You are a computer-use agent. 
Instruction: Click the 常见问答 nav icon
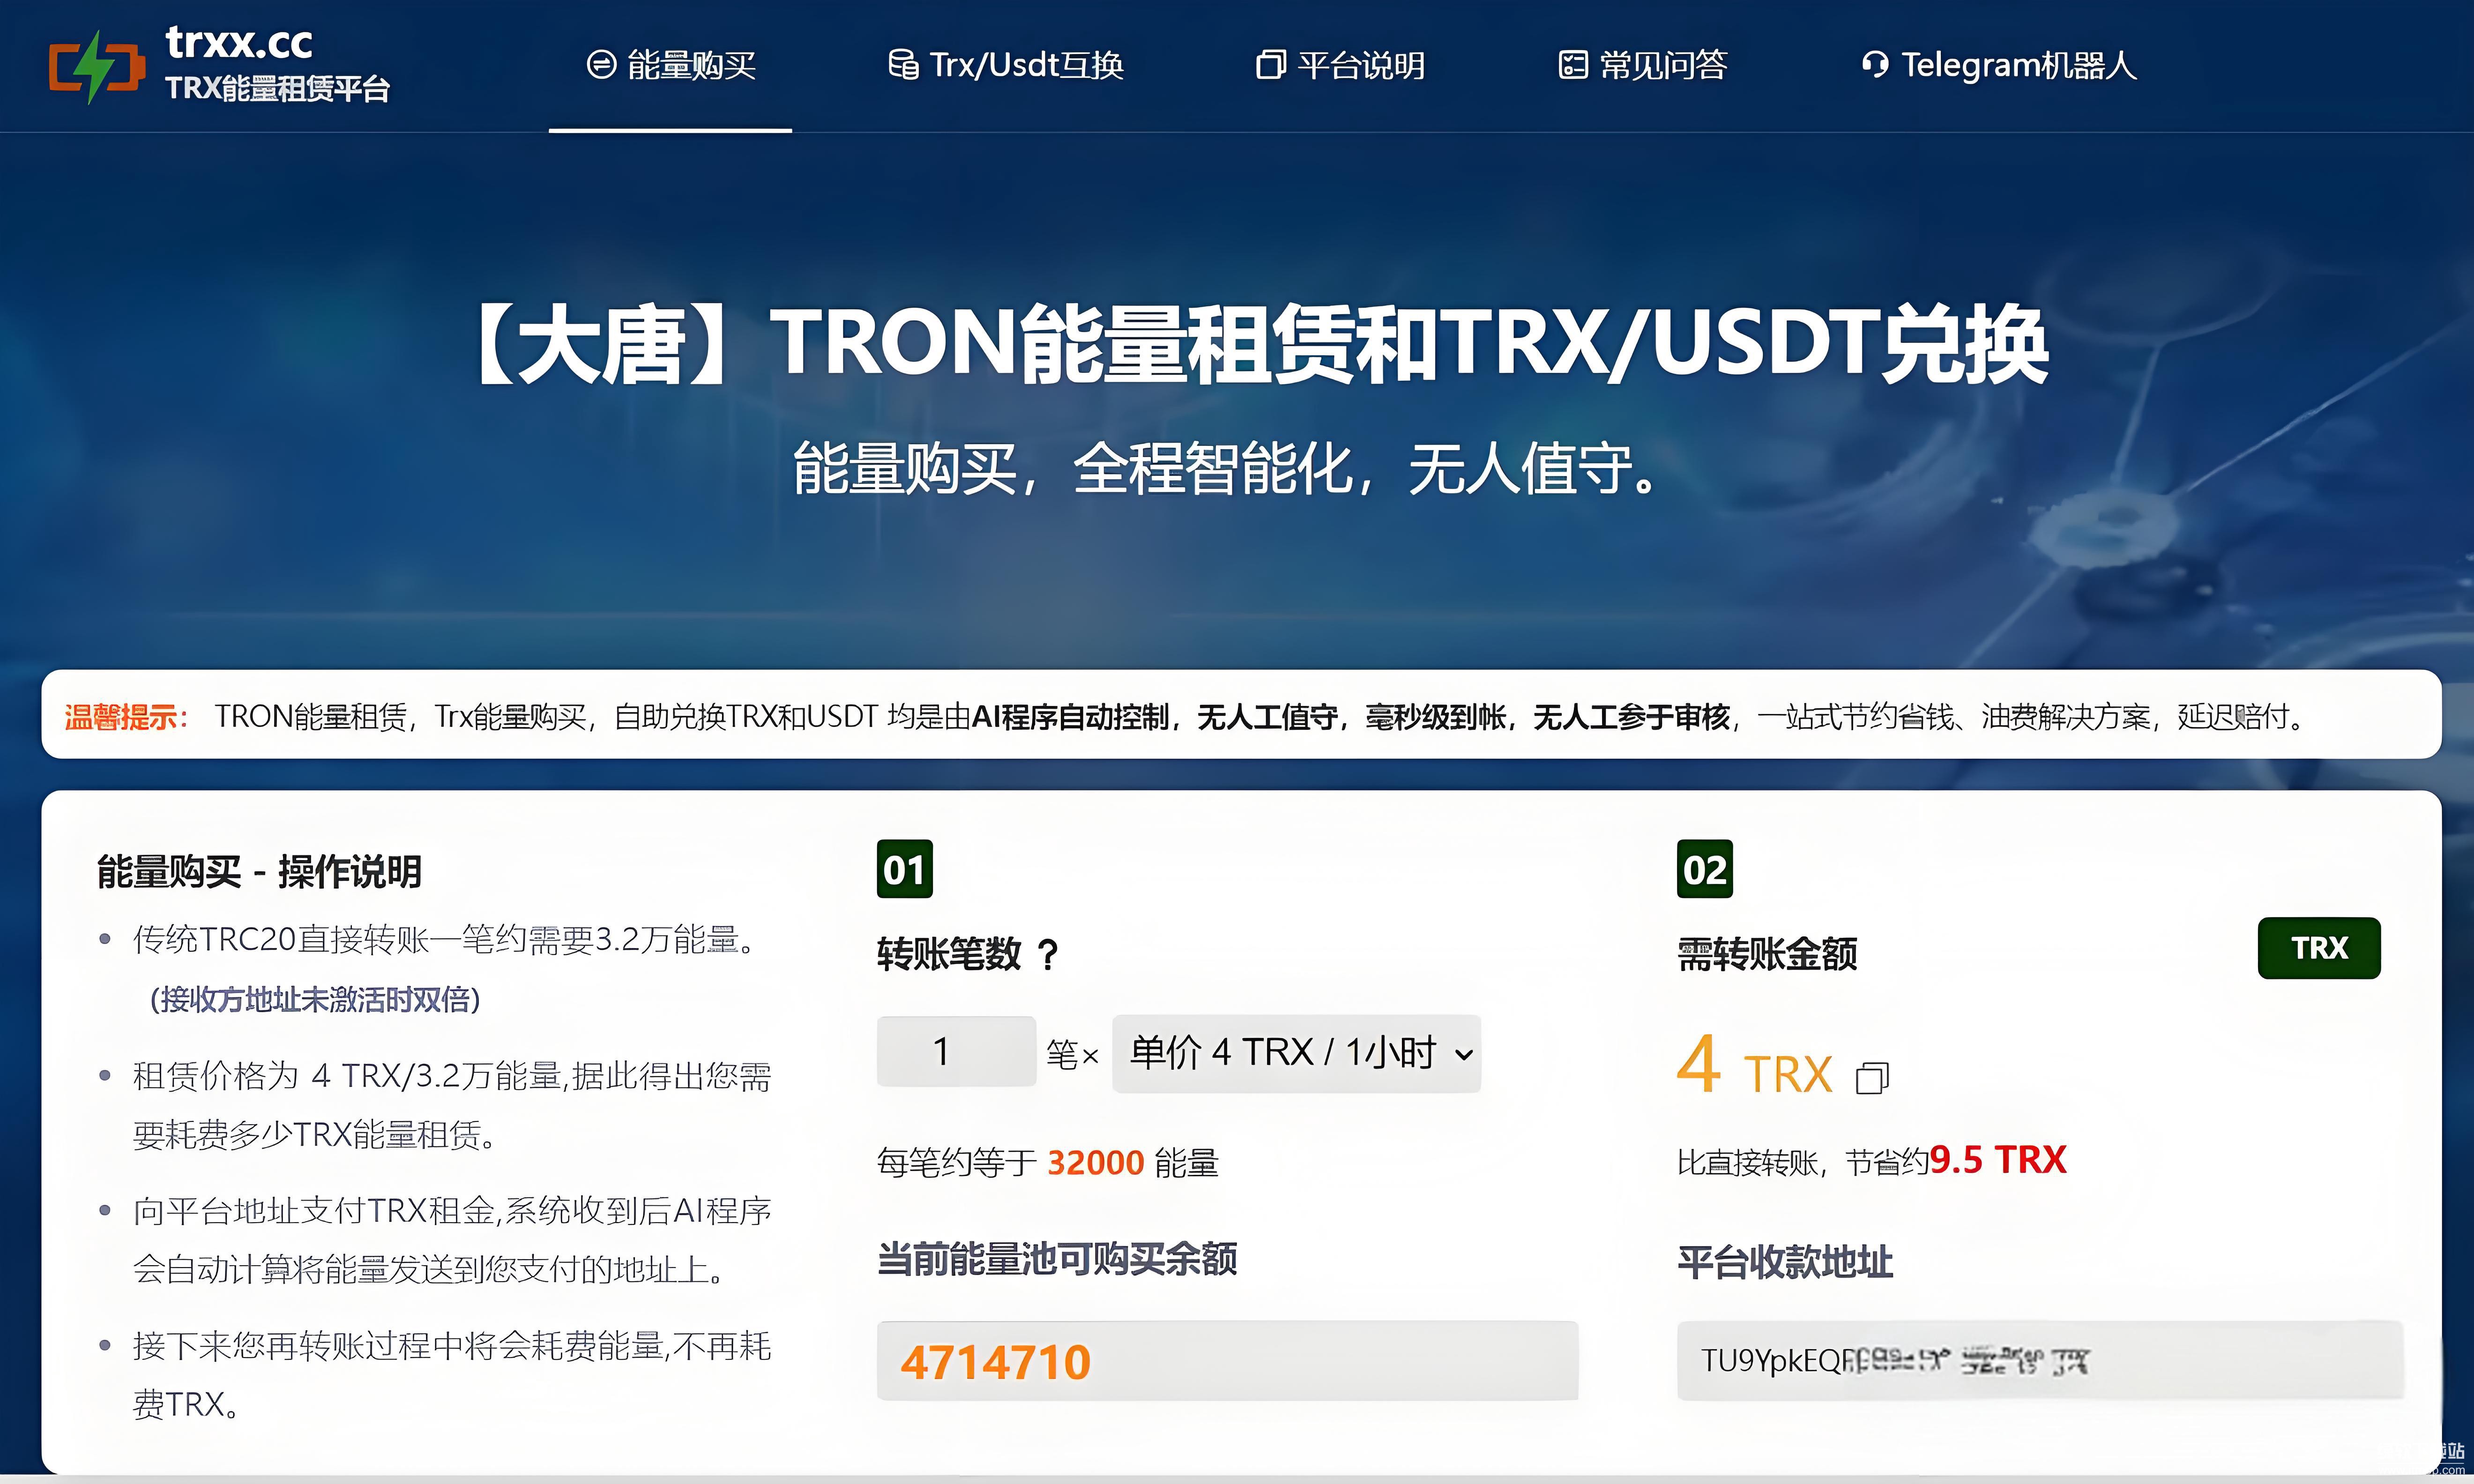coord(1573,65)
